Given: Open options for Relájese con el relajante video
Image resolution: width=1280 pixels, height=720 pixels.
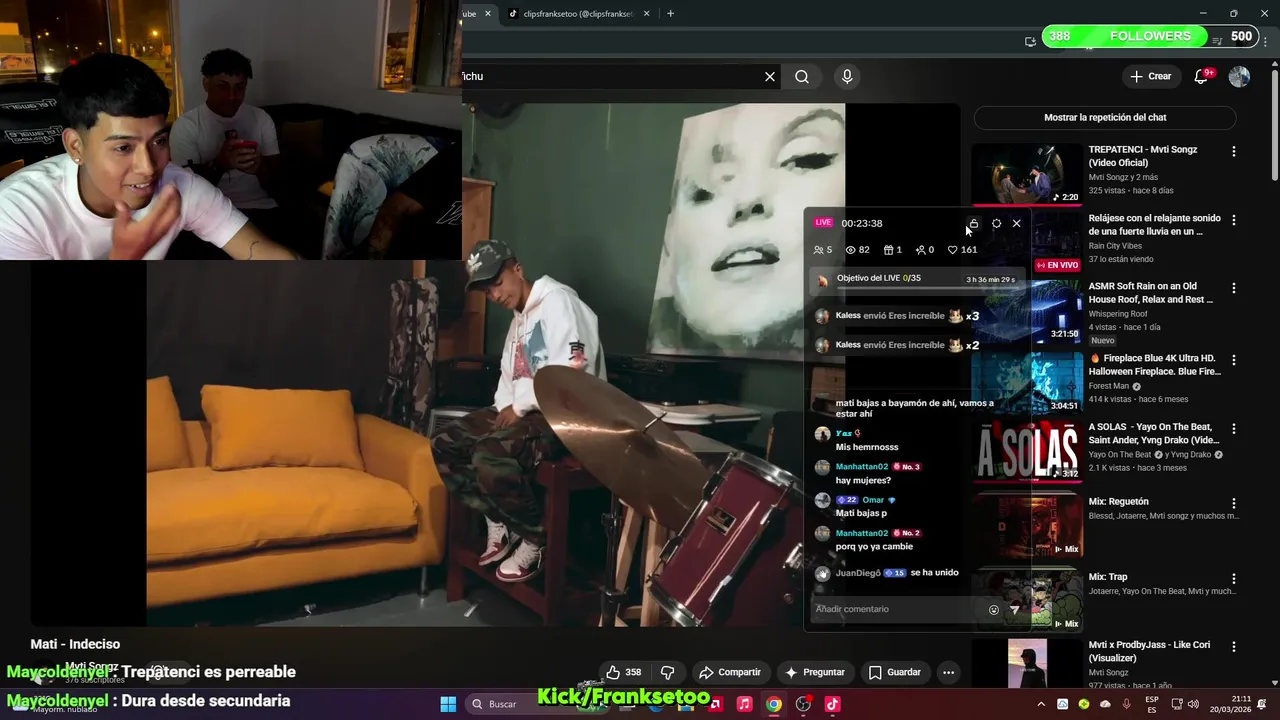Looking at the screenshot, I should click(1234, 219).
